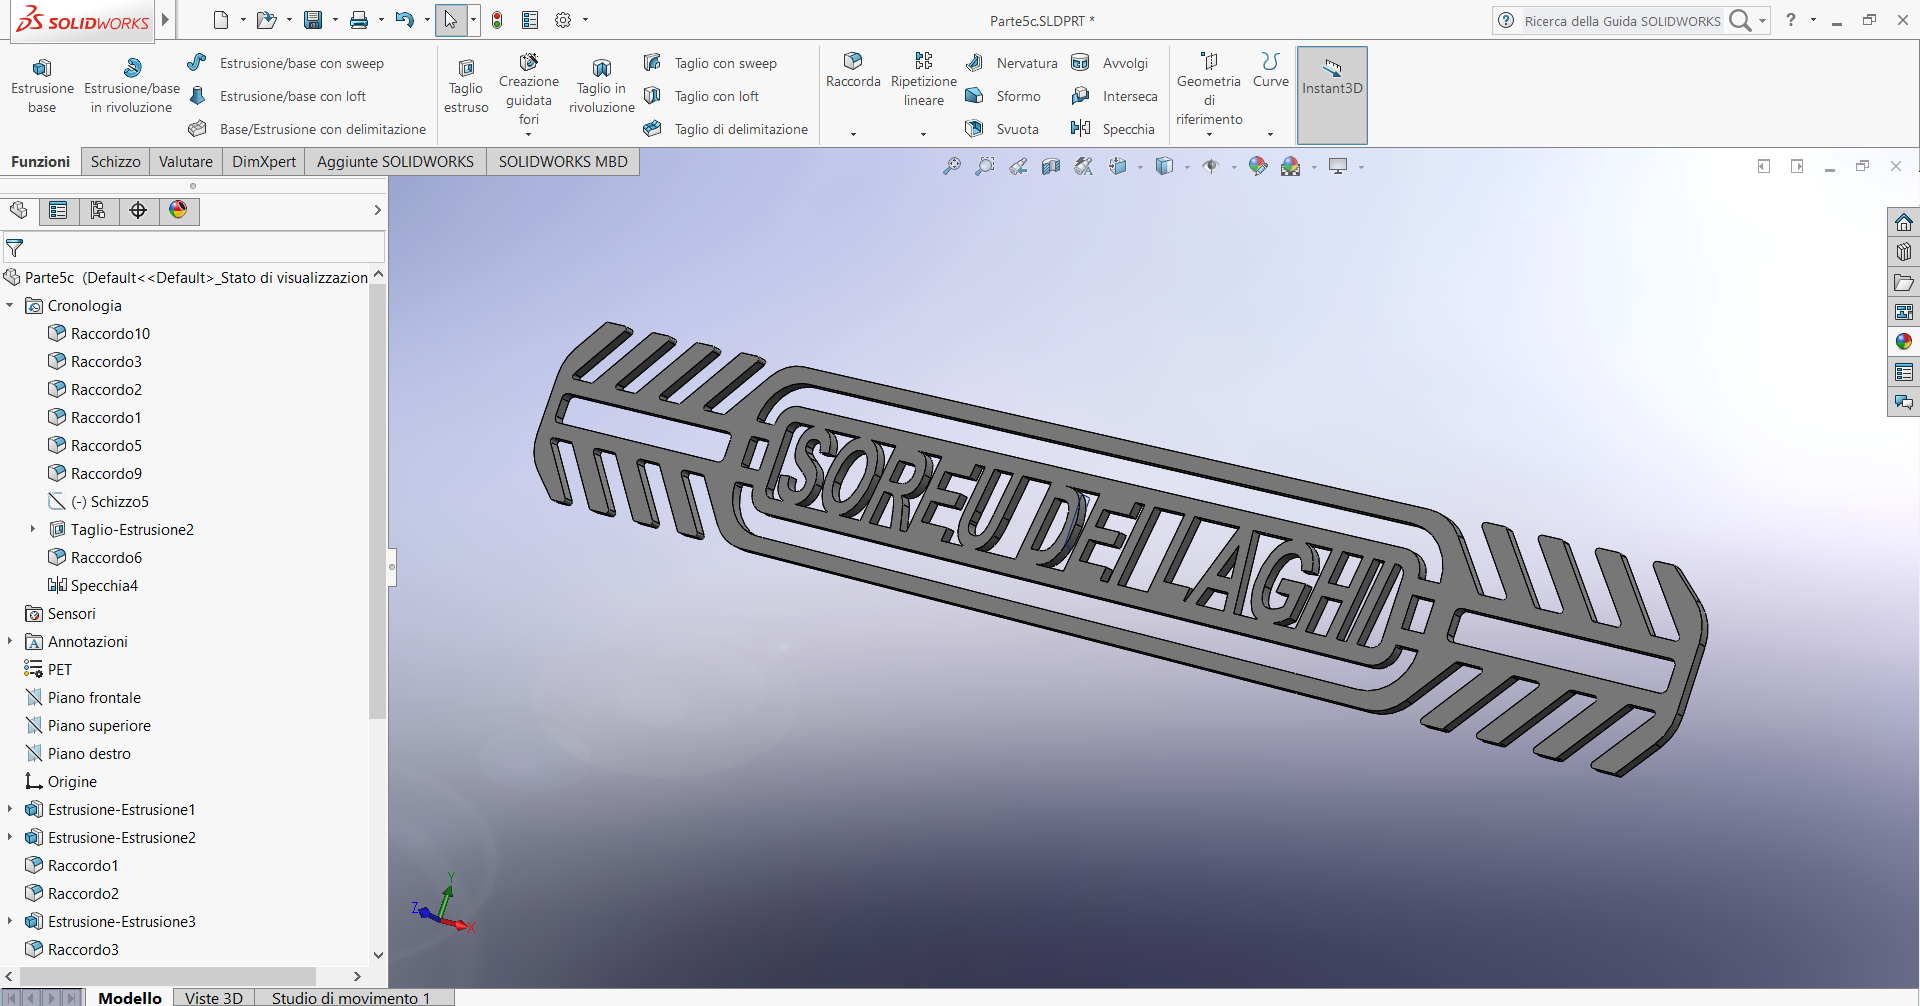Open the Raccorda dropdown arrow

point(853,133)
